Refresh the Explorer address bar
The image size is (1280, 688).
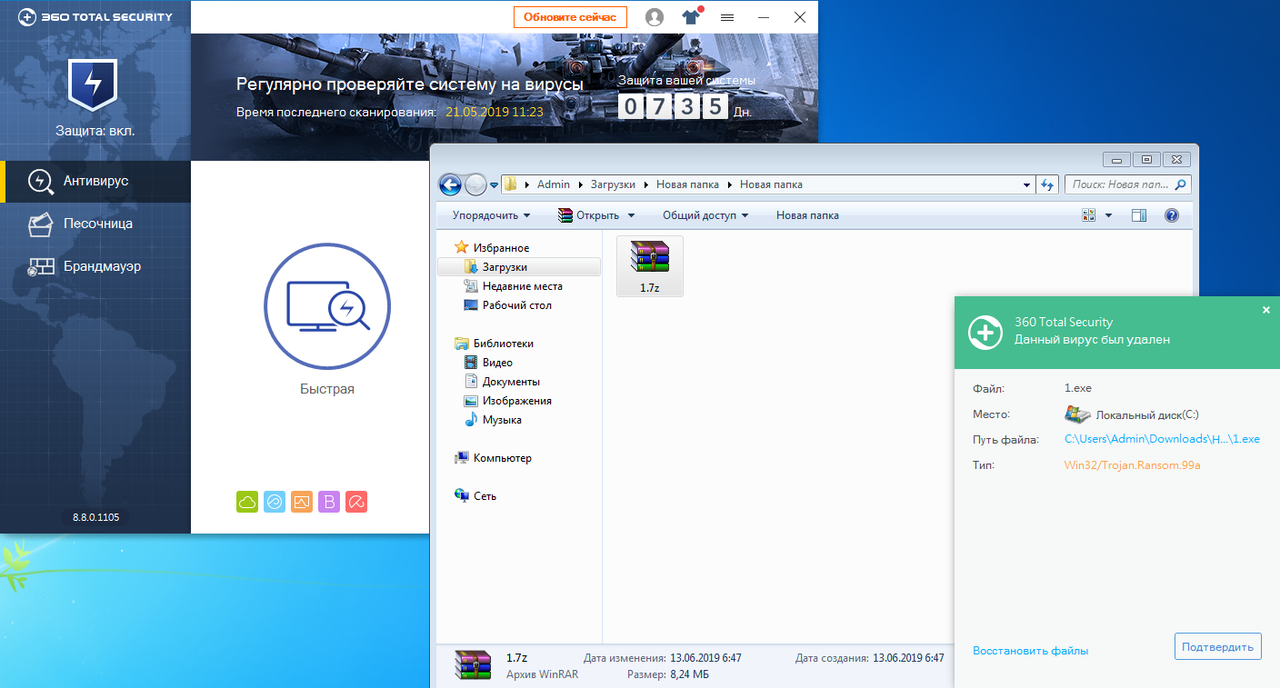tap(1047, 184)
